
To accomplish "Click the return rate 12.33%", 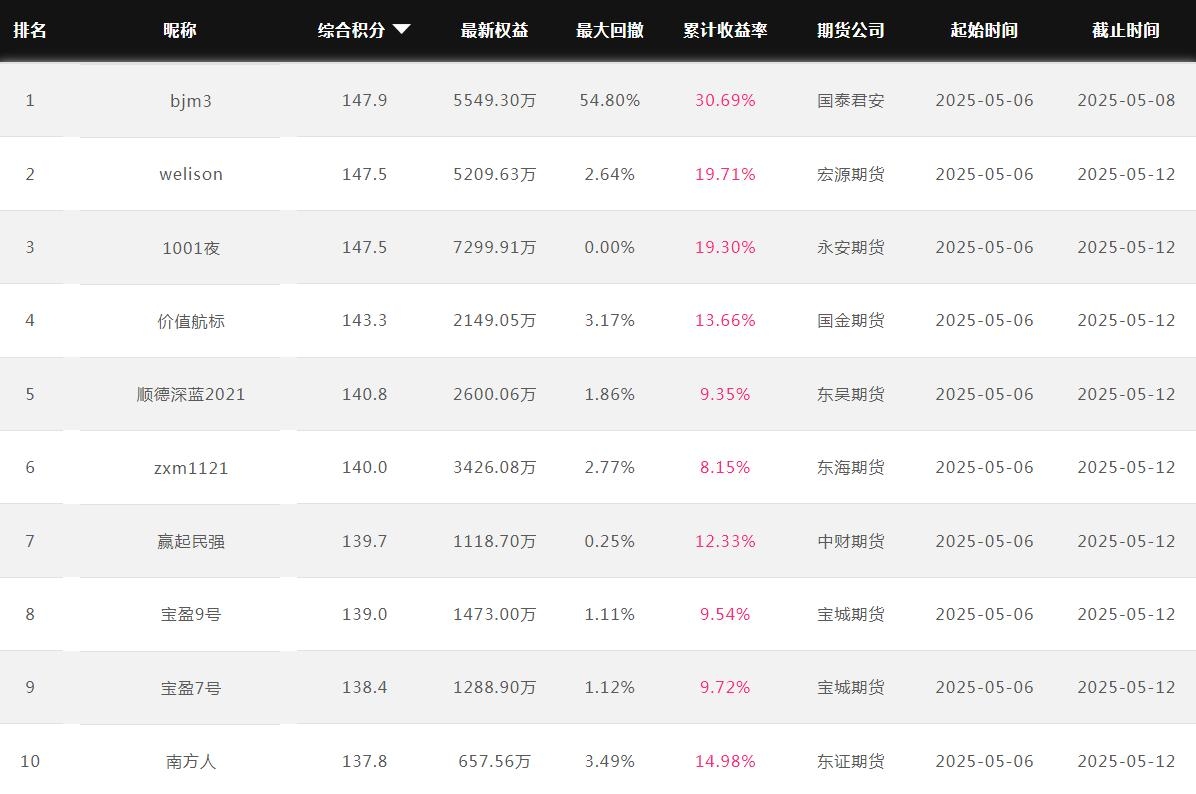I will pyautogui.click(x=725, y=542).
